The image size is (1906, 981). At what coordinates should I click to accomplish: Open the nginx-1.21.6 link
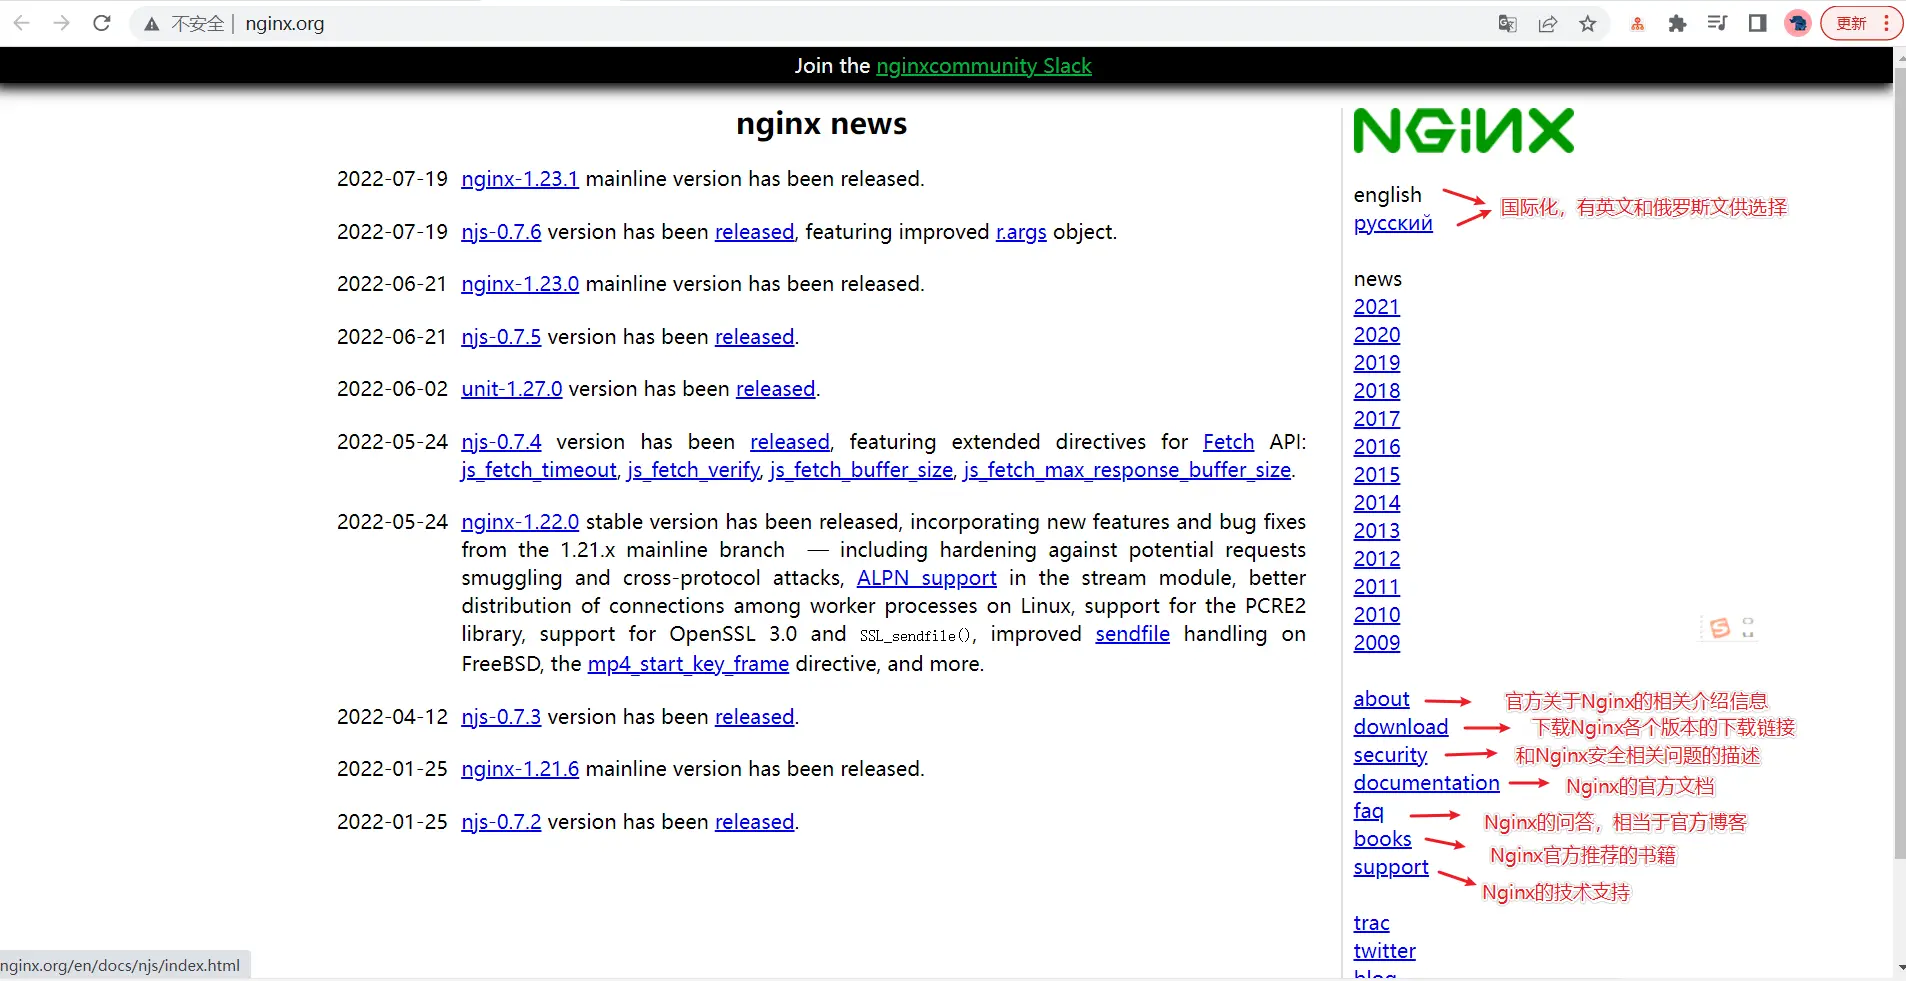pyautogui.click(x=520, y=769)
